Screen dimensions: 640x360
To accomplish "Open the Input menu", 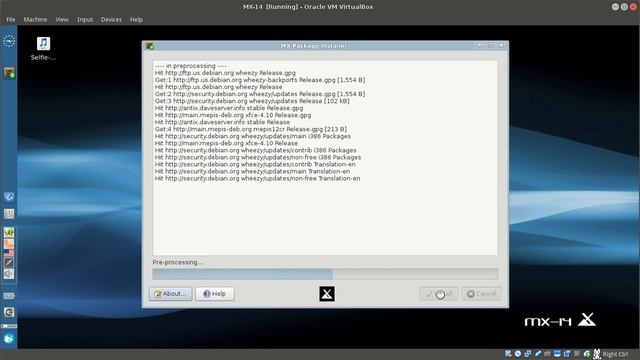I will (x=85, y=20).
